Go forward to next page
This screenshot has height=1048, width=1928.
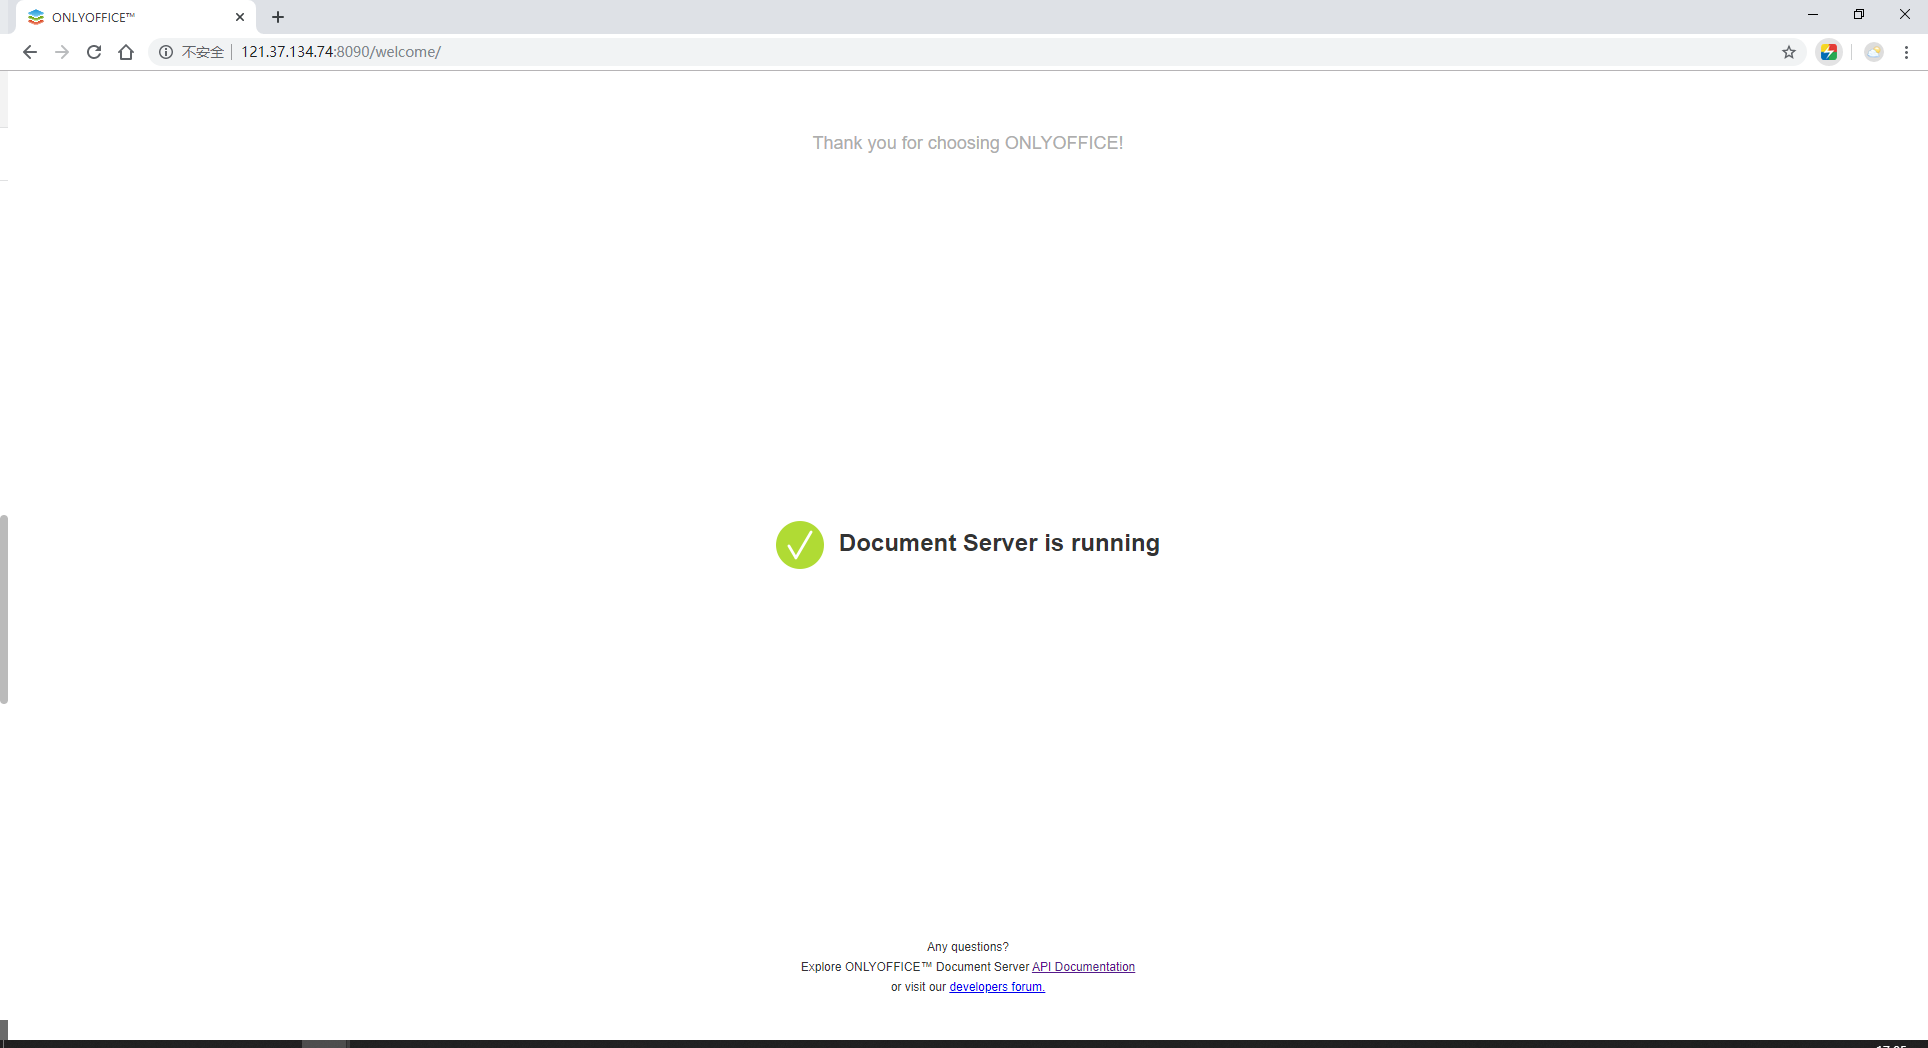62,52
